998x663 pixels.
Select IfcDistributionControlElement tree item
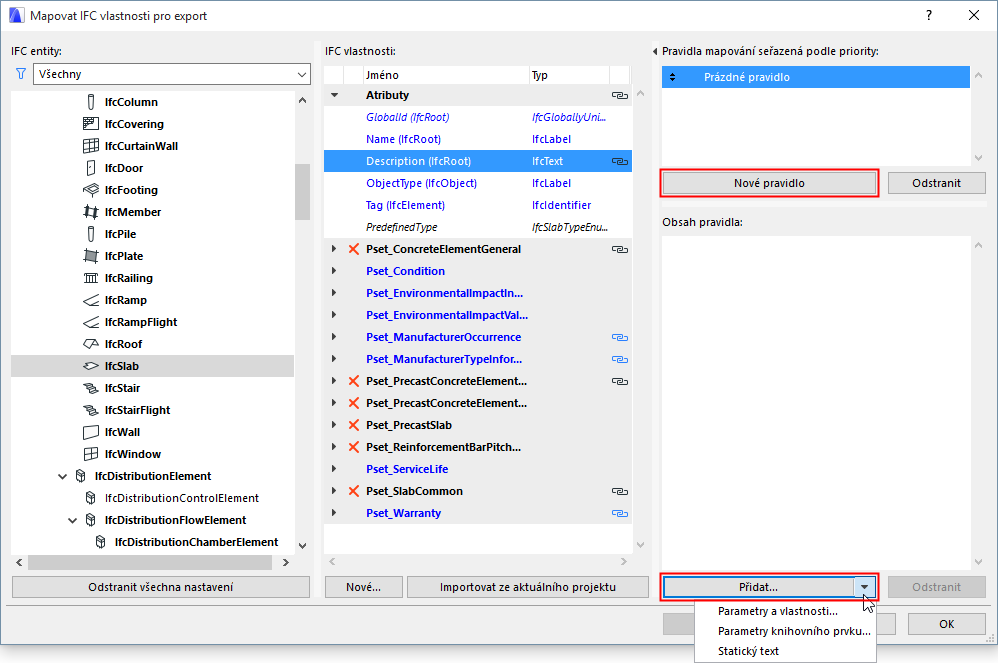[x=181, y=498]
